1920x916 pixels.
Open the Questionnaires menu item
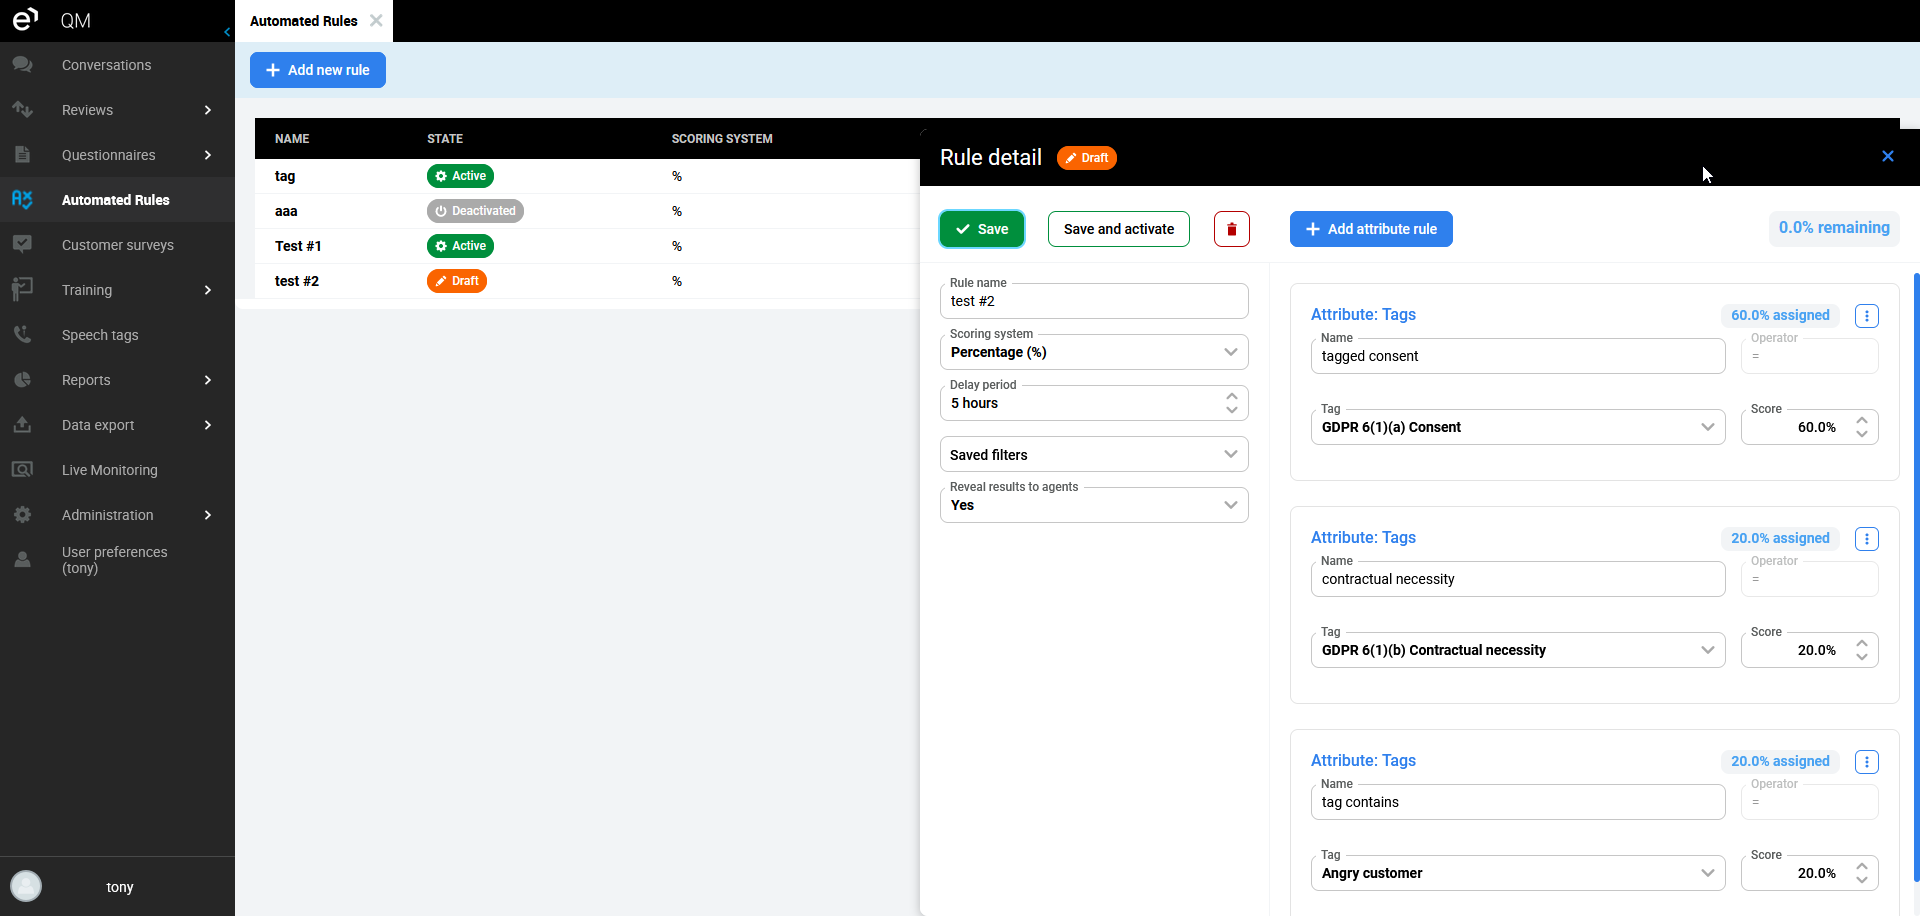(109, 155)
